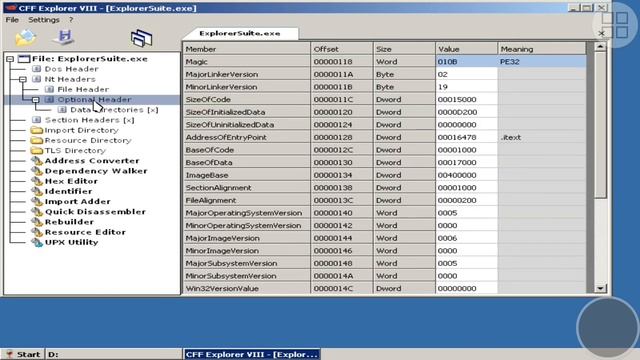This screenshot has width=640, height=360.
Task: Select the Dos Header node icon
Action: tap(36, 69)
